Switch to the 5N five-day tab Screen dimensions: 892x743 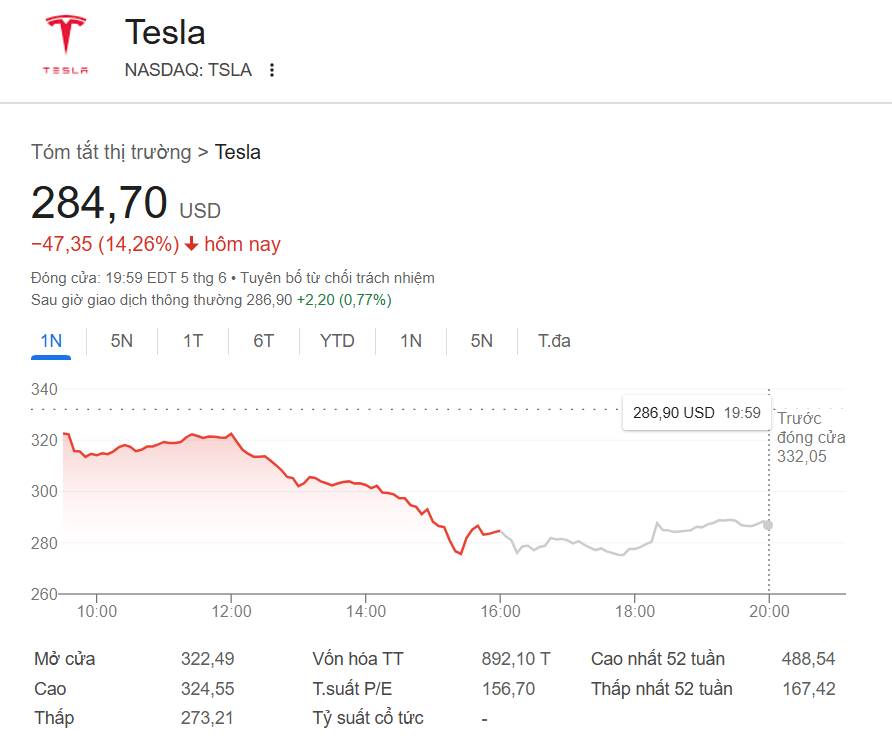121,341
